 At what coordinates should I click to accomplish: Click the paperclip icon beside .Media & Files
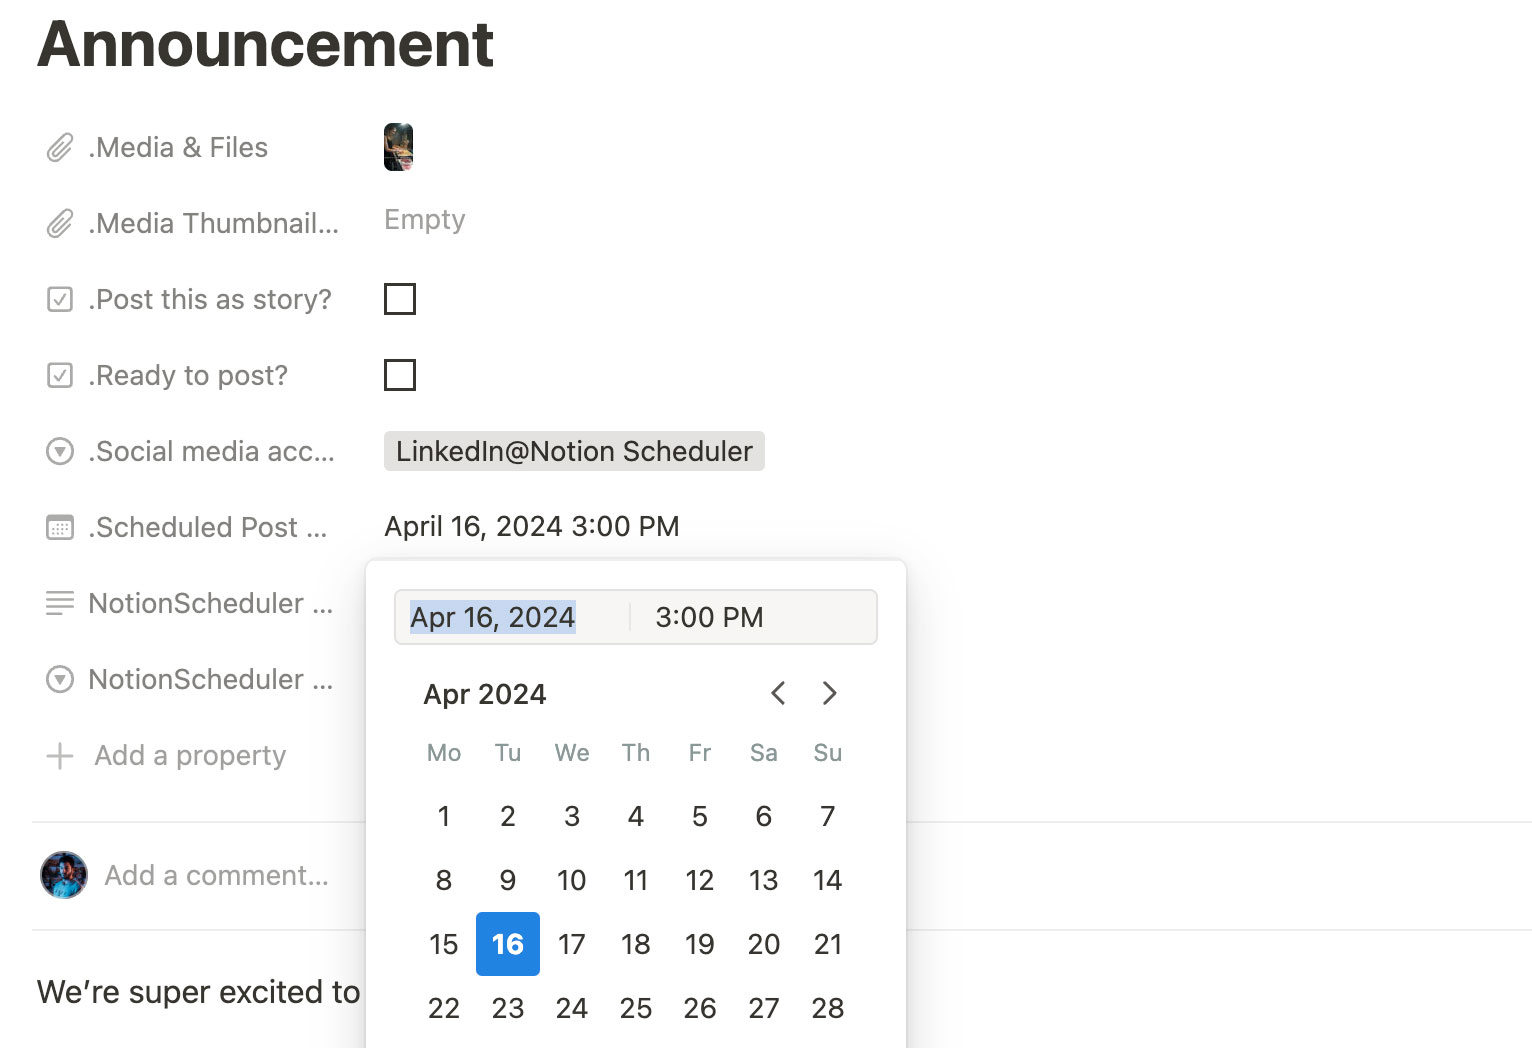click(x=60, y=148)
